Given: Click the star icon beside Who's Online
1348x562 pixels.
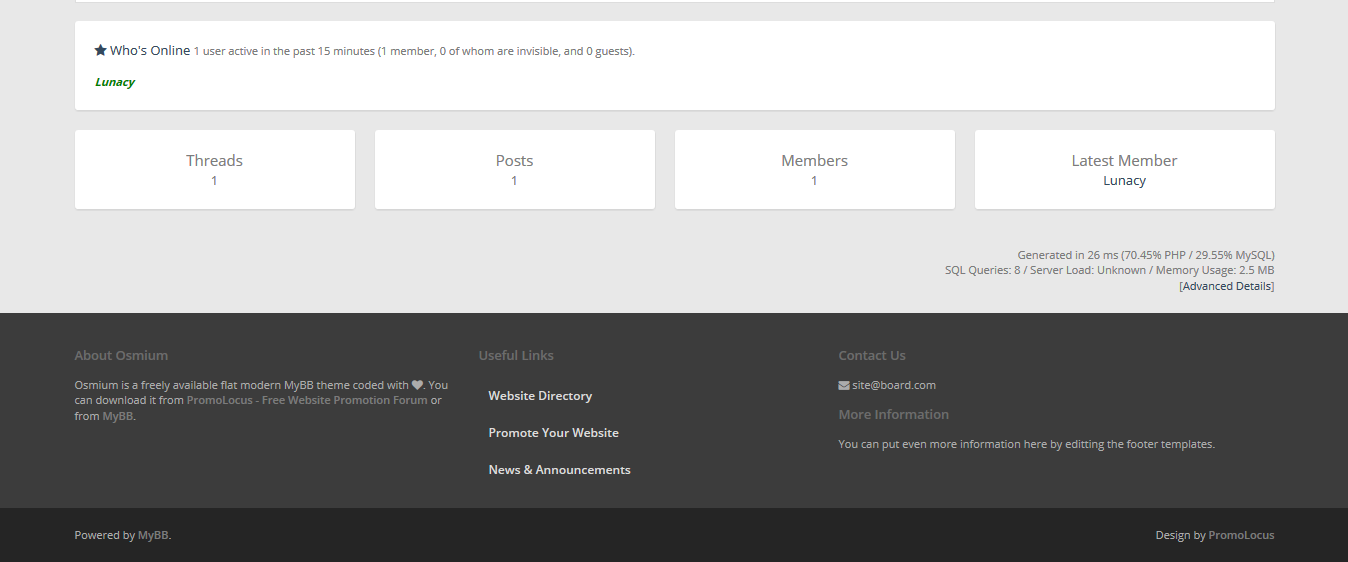Looking at the screenshot, I should point(100,50).
